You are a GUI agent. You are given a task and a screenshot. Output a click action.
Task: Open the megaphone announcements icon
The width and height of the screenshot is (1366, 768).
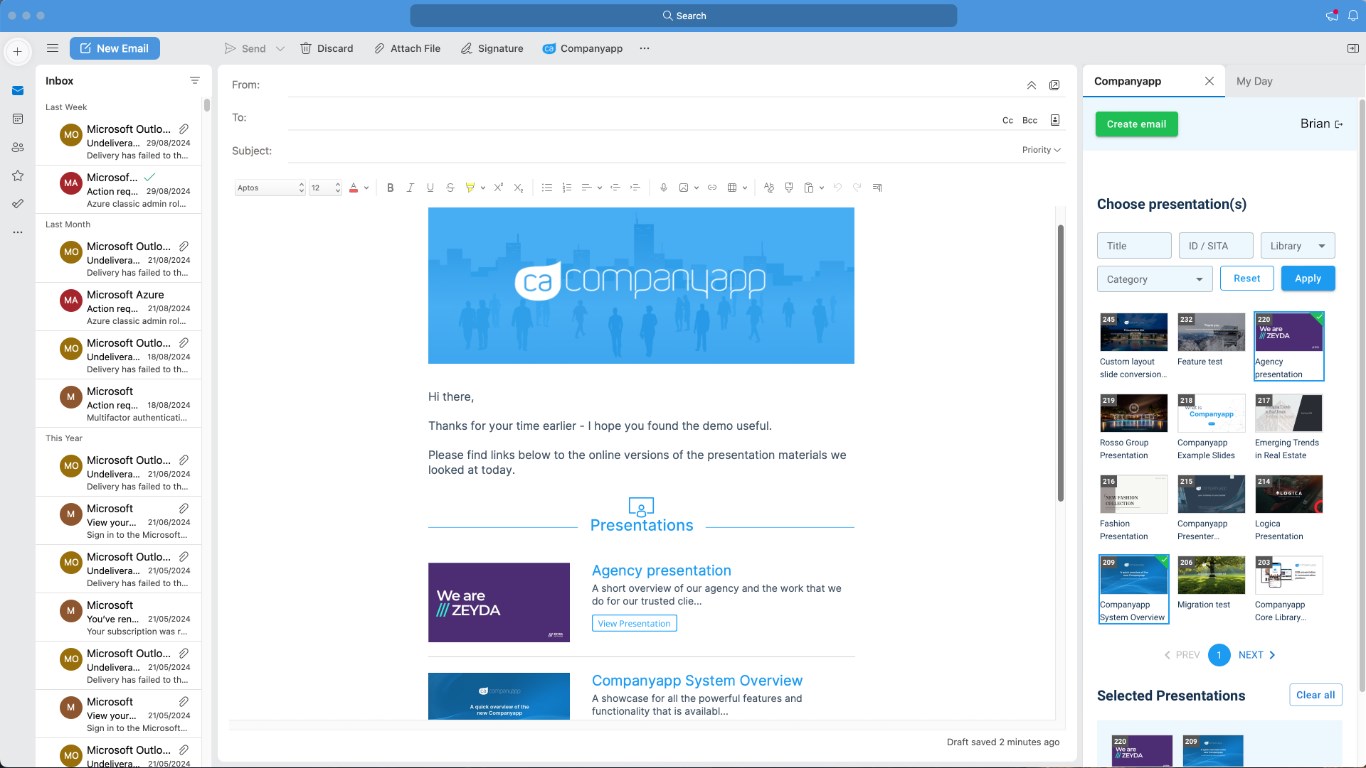pos(1332,16)
